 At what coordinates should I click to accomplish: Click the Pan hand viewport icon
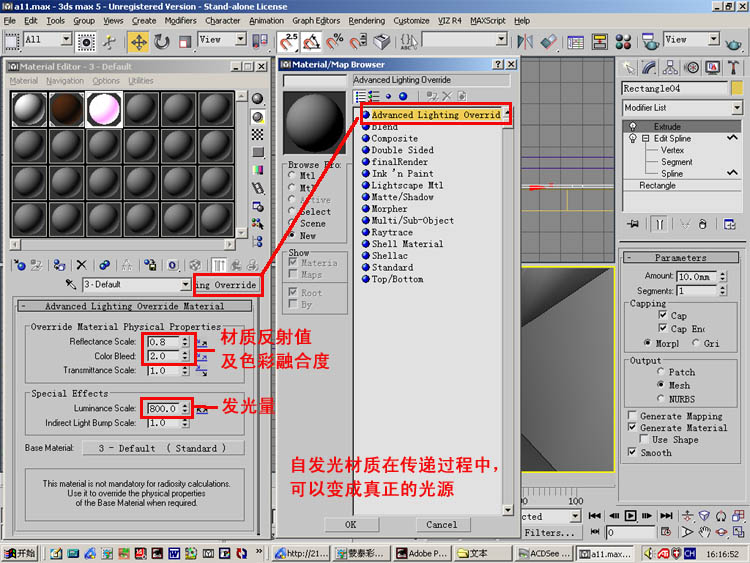pos(704,532)
